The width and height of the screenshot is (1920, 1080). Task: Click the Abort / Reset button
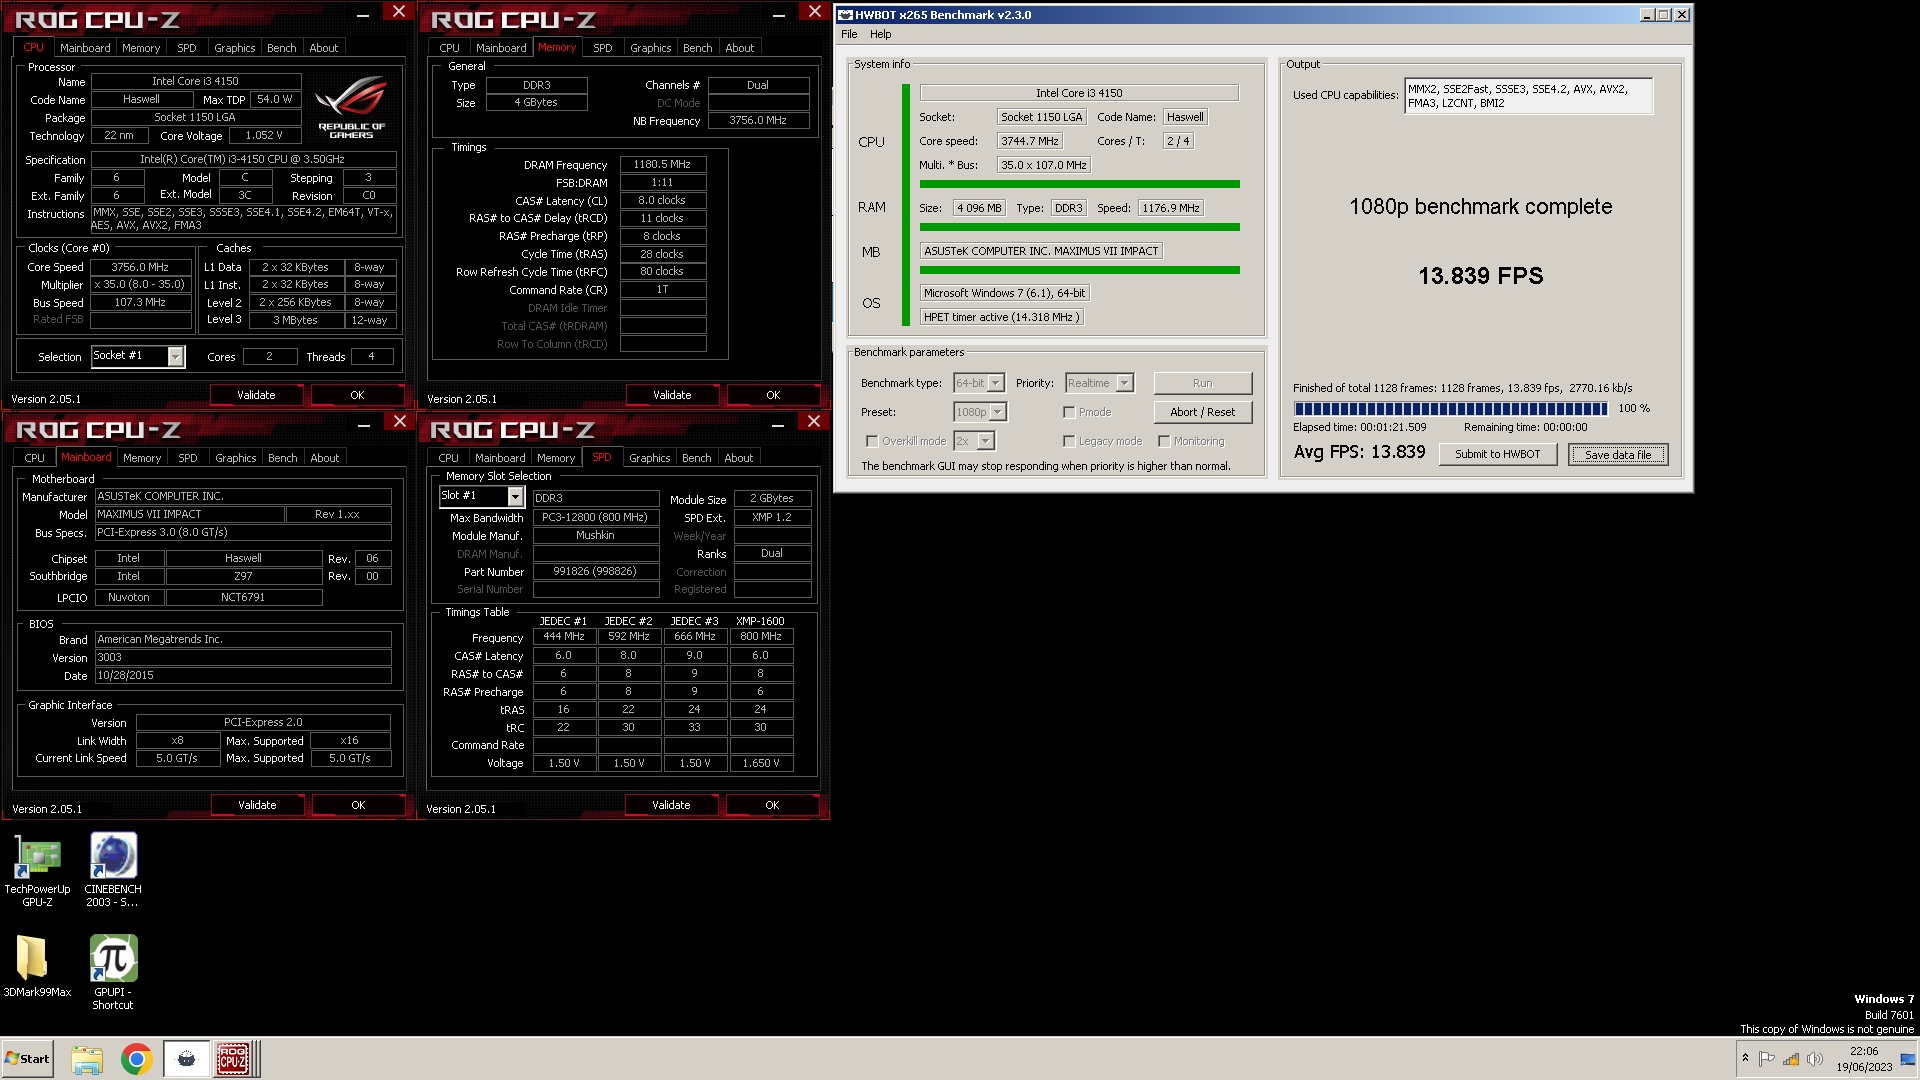(x=1202, y=412)
